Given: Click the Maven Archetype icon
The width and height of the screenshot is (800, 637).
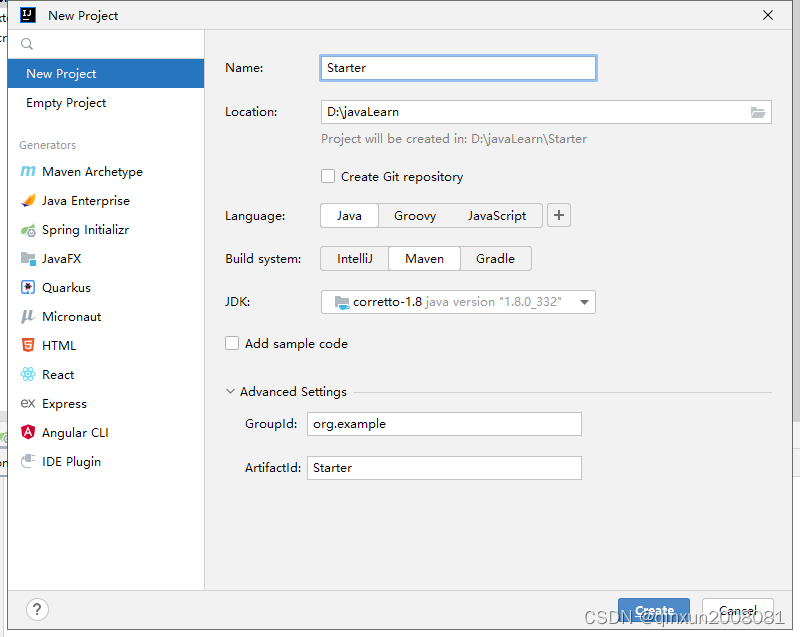Looking at the screenshot, I should pyautogui.click(x=28, y=171).
